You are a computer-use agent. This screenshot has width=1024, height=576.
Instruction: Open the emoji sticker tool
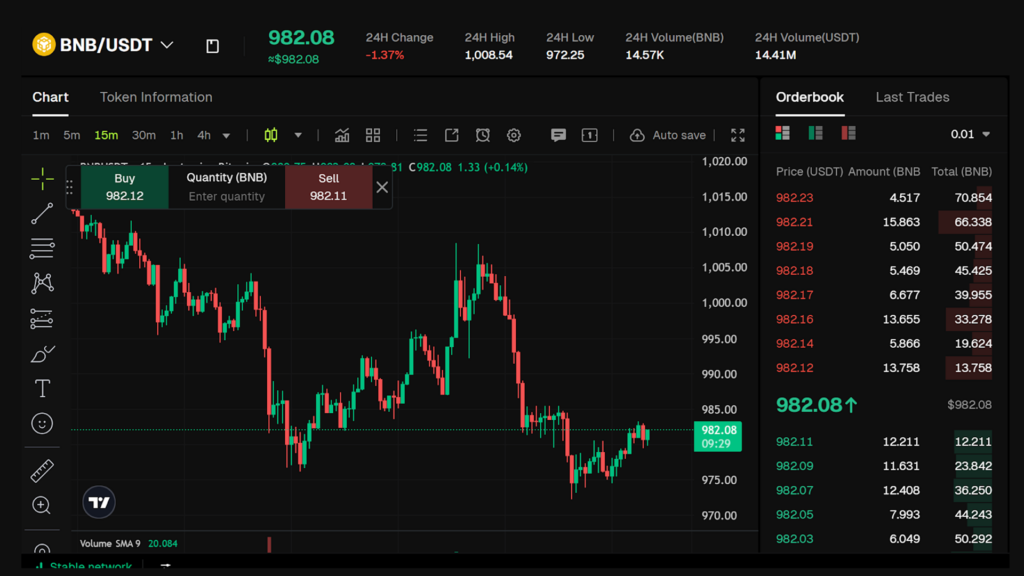41,424
